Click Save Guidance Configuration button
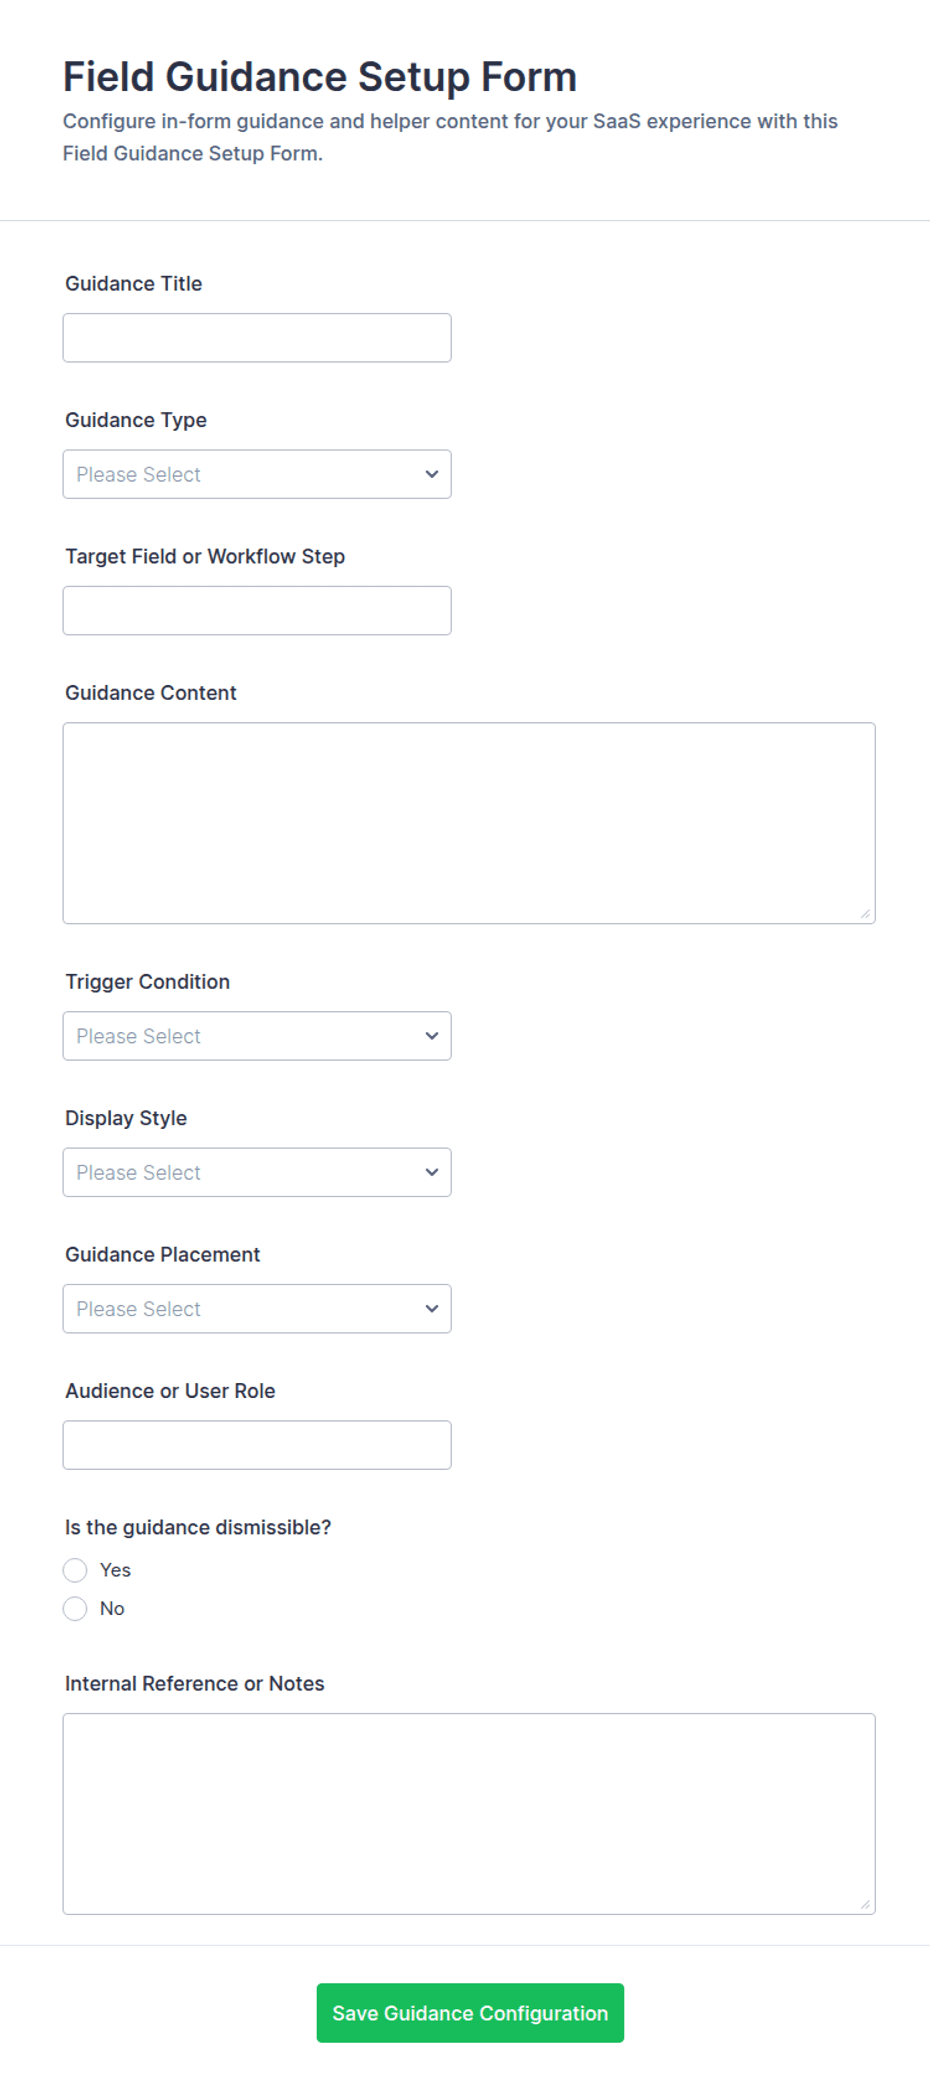 click(x=470, y=2013)
